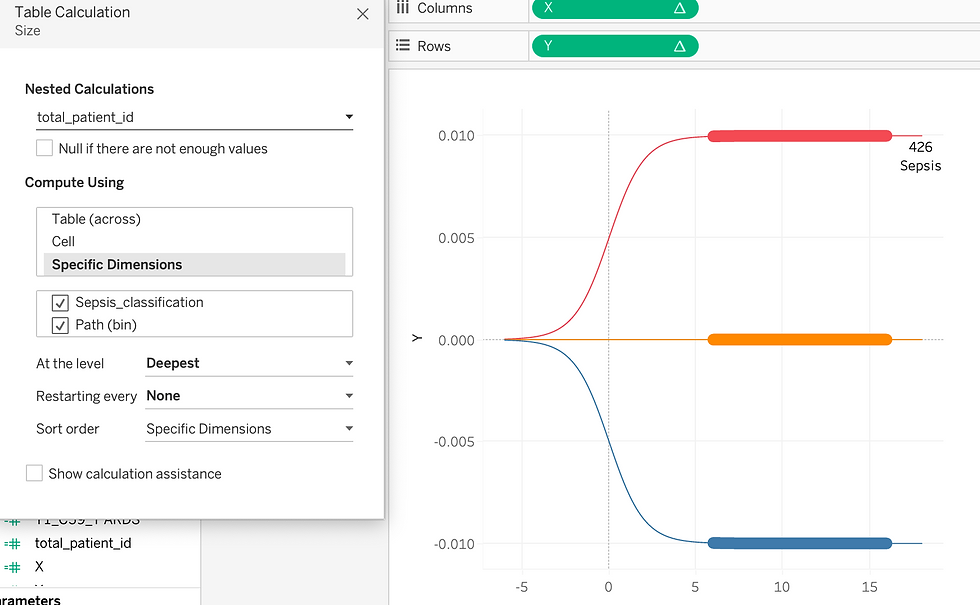Click the X pill on Columns shelf
980x605 pixels.
[x=615, y=8]
